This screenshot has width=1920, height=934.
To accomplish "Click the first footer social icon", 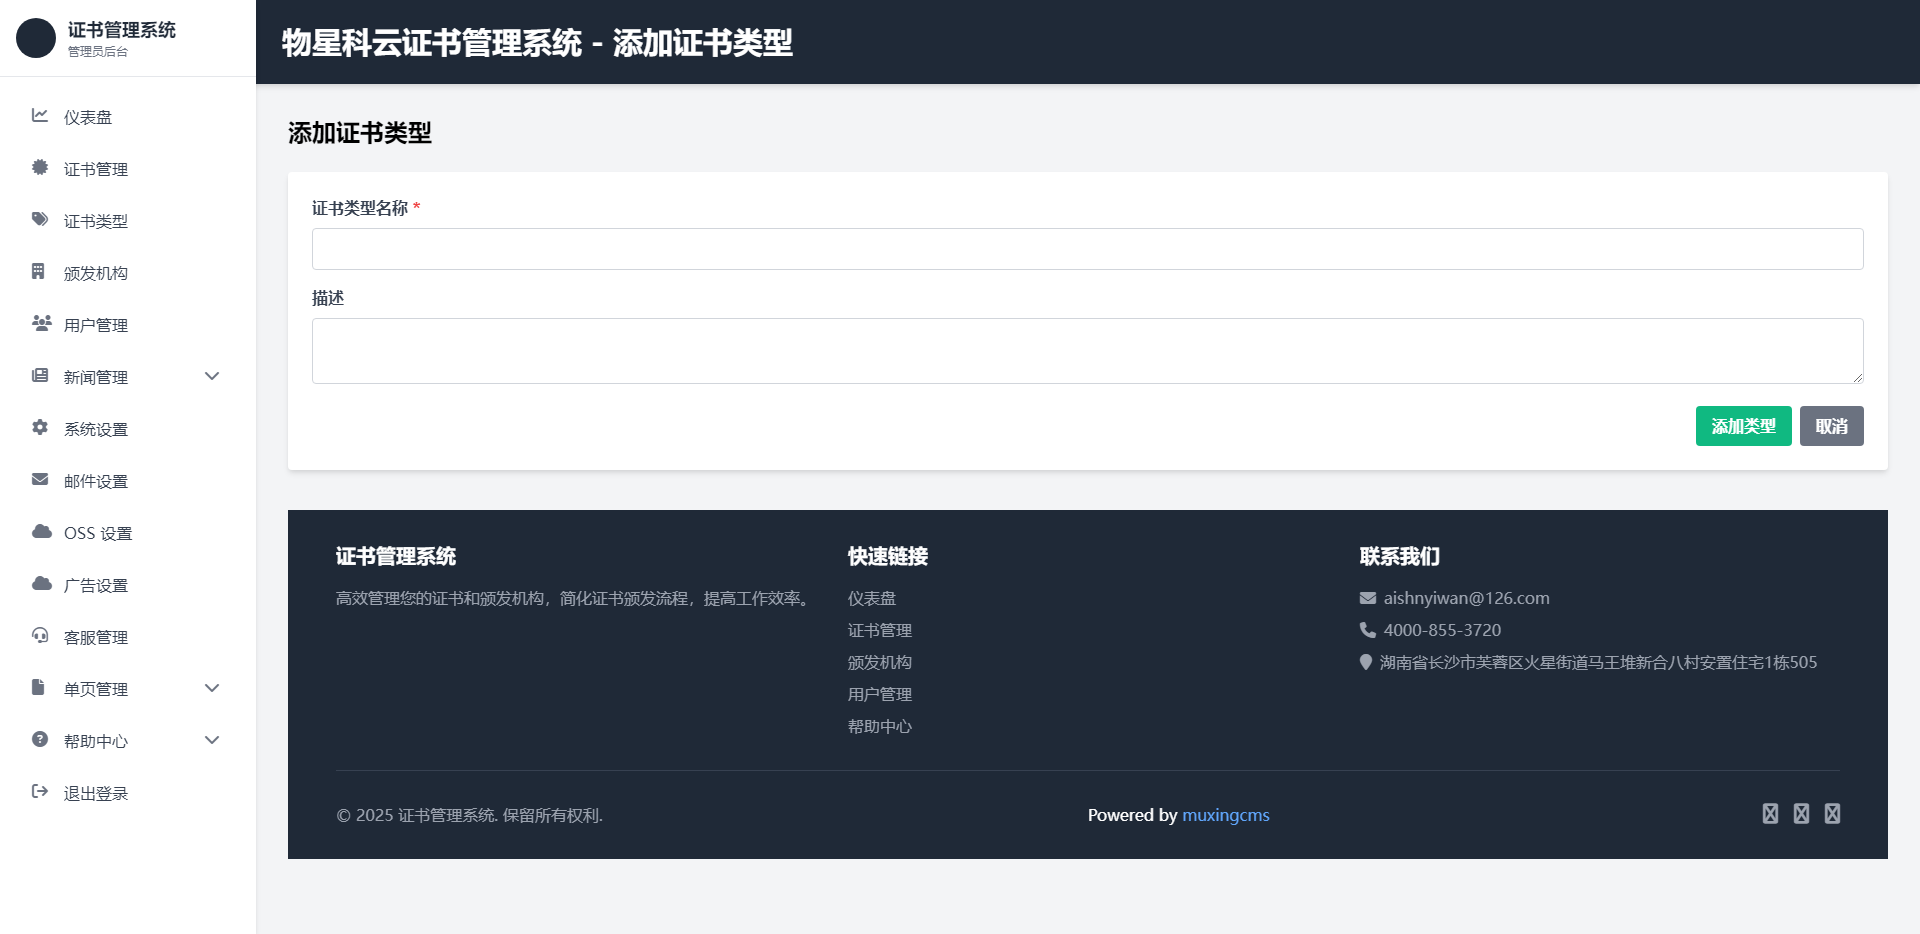I will pyautogui.click(x=1770, y=814).
